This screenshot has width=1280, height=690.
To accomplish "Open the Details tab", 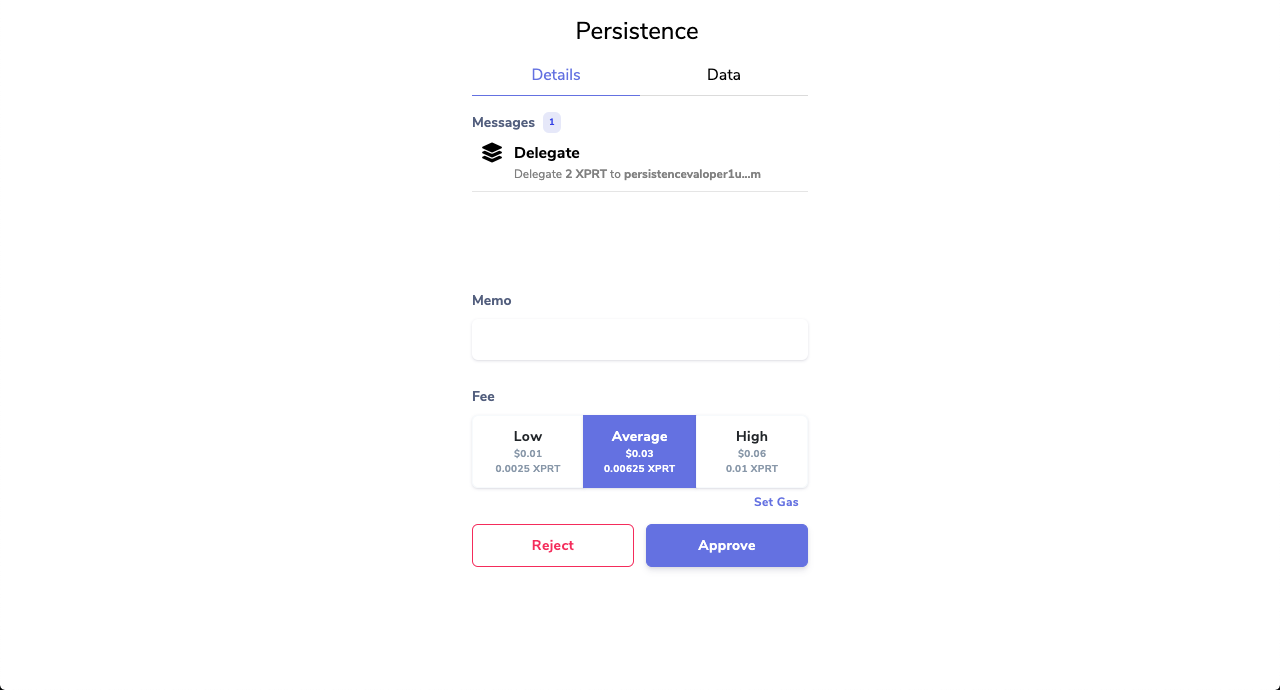I will coord(556,75).
